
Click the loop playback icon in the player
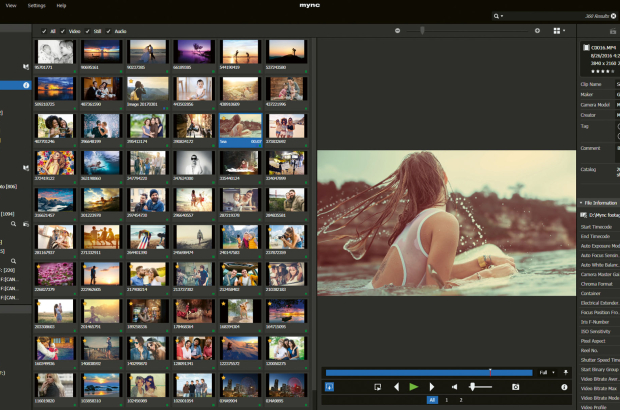pos(378,387)
